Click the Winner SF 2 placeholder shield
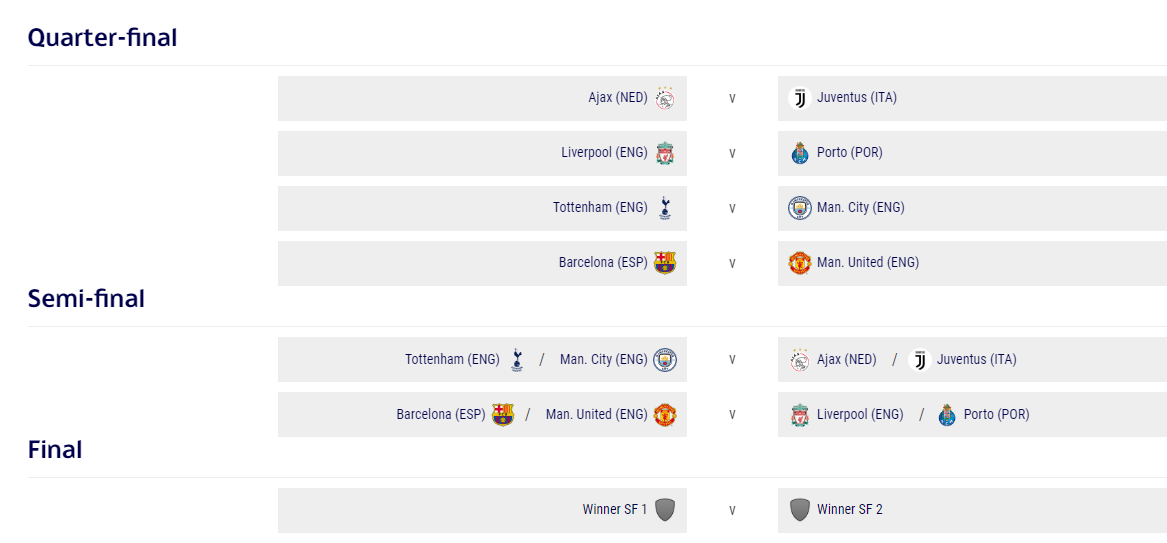Screen dimensions: 1167x543 click(x=799, y=510)
